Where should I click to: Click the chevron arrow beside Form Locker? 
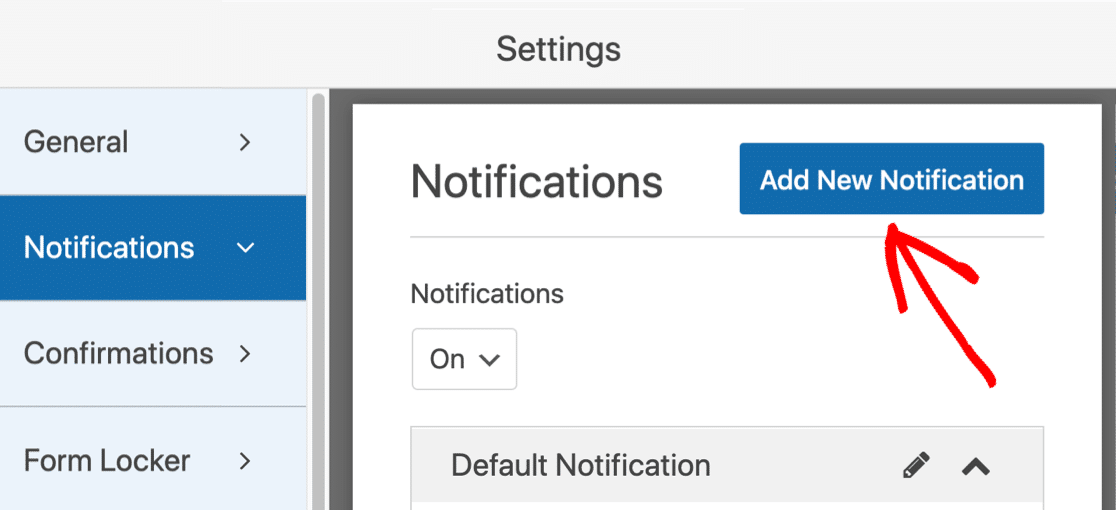[246, 461]
